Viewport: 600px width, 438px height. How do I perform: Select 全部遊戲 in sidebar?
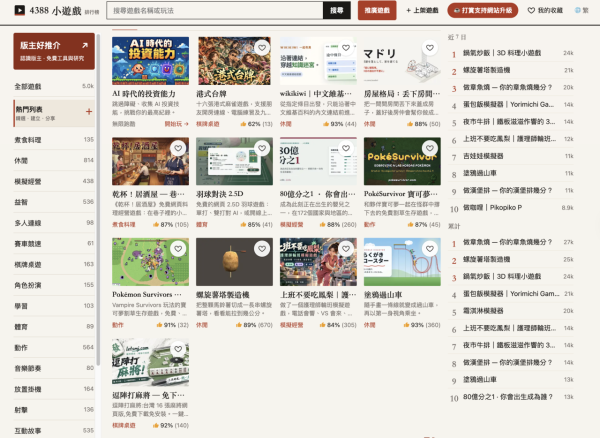[54, 86]
